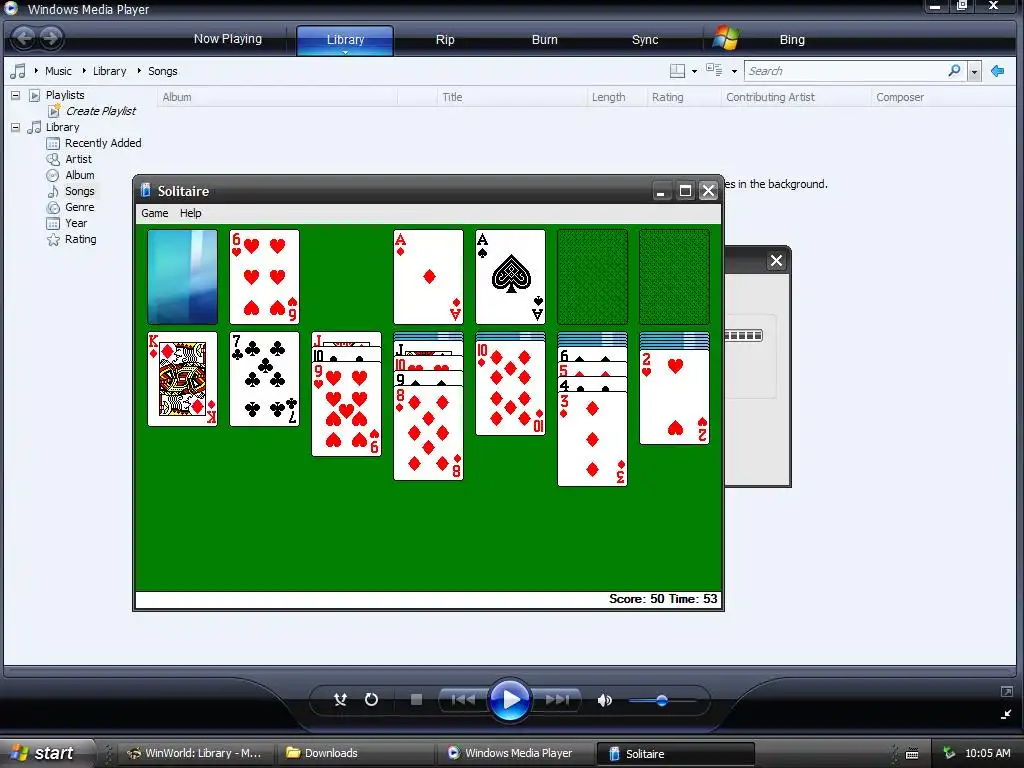Select Recently Added in the library tree

coord(103,143)
